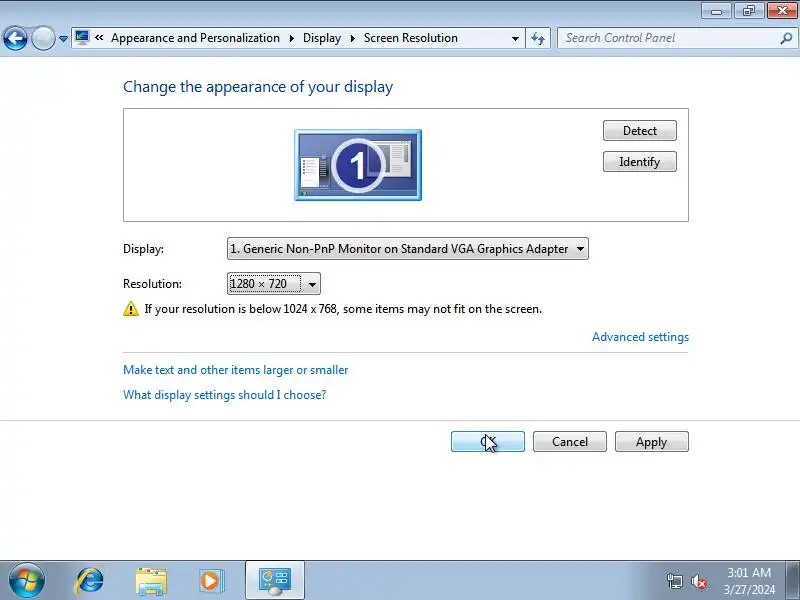Click the Control Panel icon in address bar
Screen dimensions: 800x600
point(82,38)
